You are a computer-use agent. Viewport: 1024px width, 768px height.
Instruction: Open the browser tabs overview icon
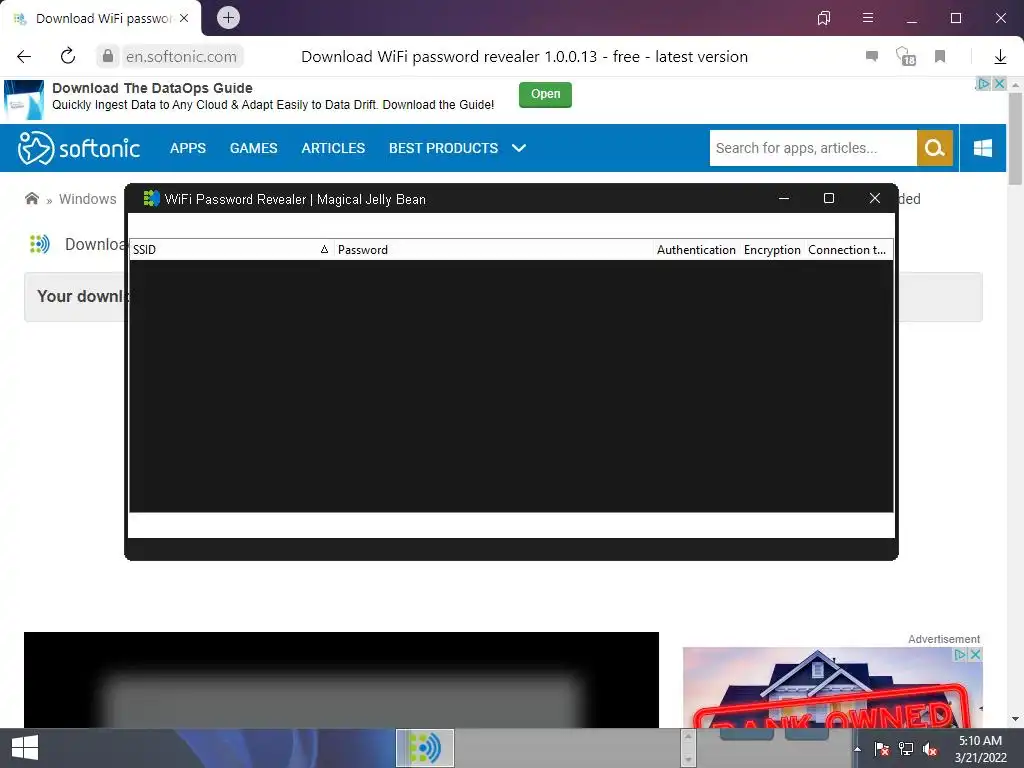824,18
